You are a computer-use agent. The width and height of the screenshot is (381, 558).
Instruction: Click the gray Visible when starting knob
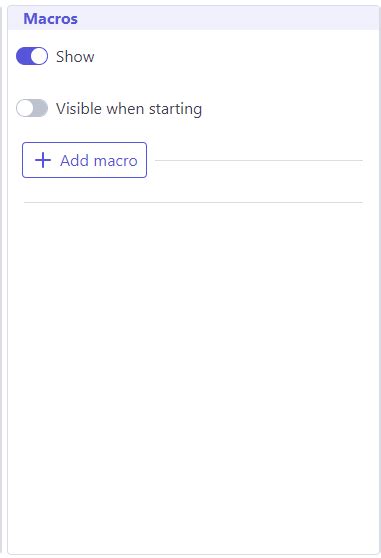pyautogui.click(x=25, y=108)
